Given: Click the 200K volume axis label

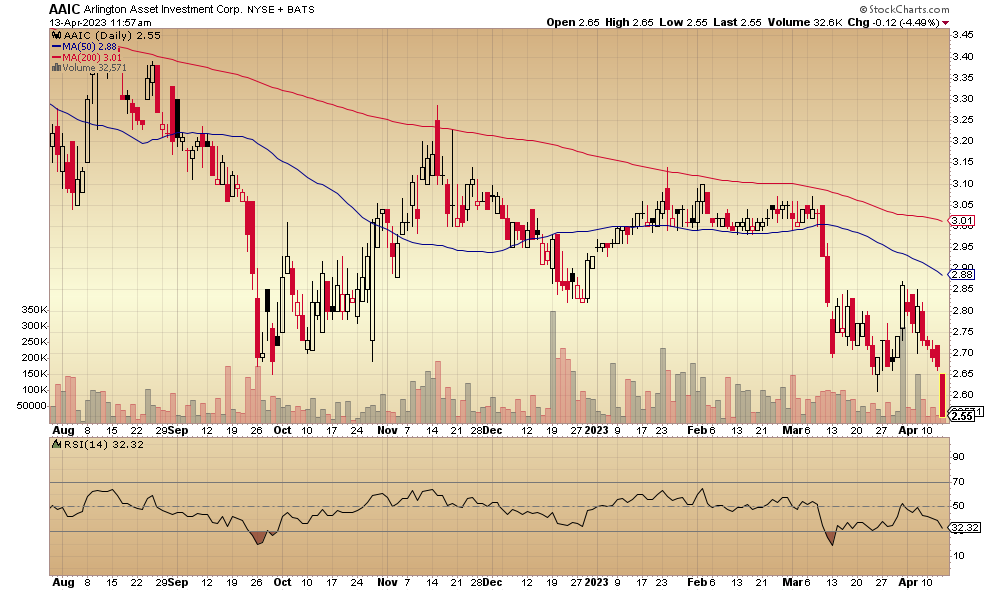Looking at the screenshot, I should coord(35,358).
